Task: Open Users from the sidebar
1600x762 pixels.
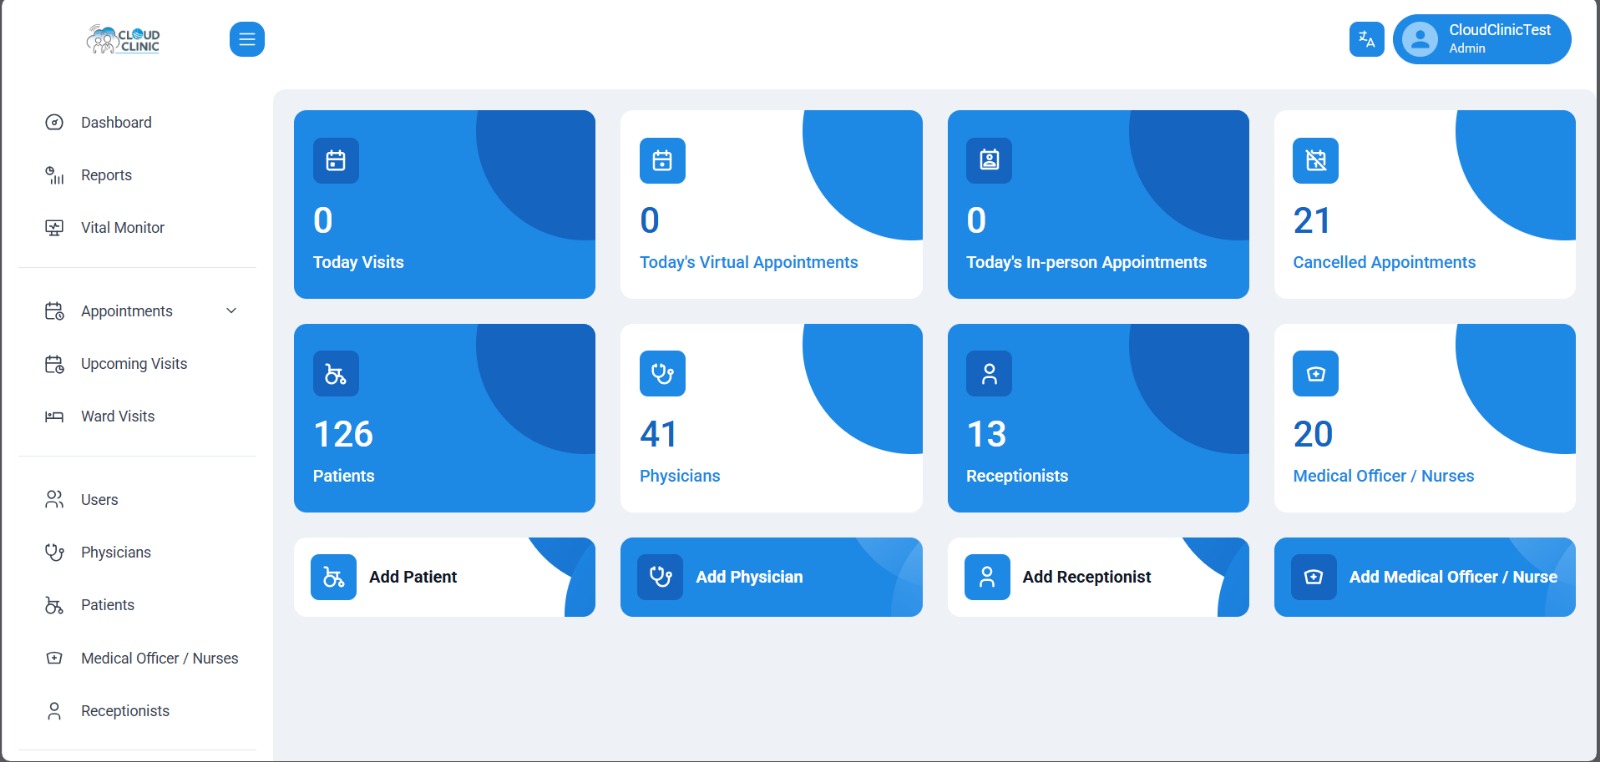Action: (x=99, y=499)
